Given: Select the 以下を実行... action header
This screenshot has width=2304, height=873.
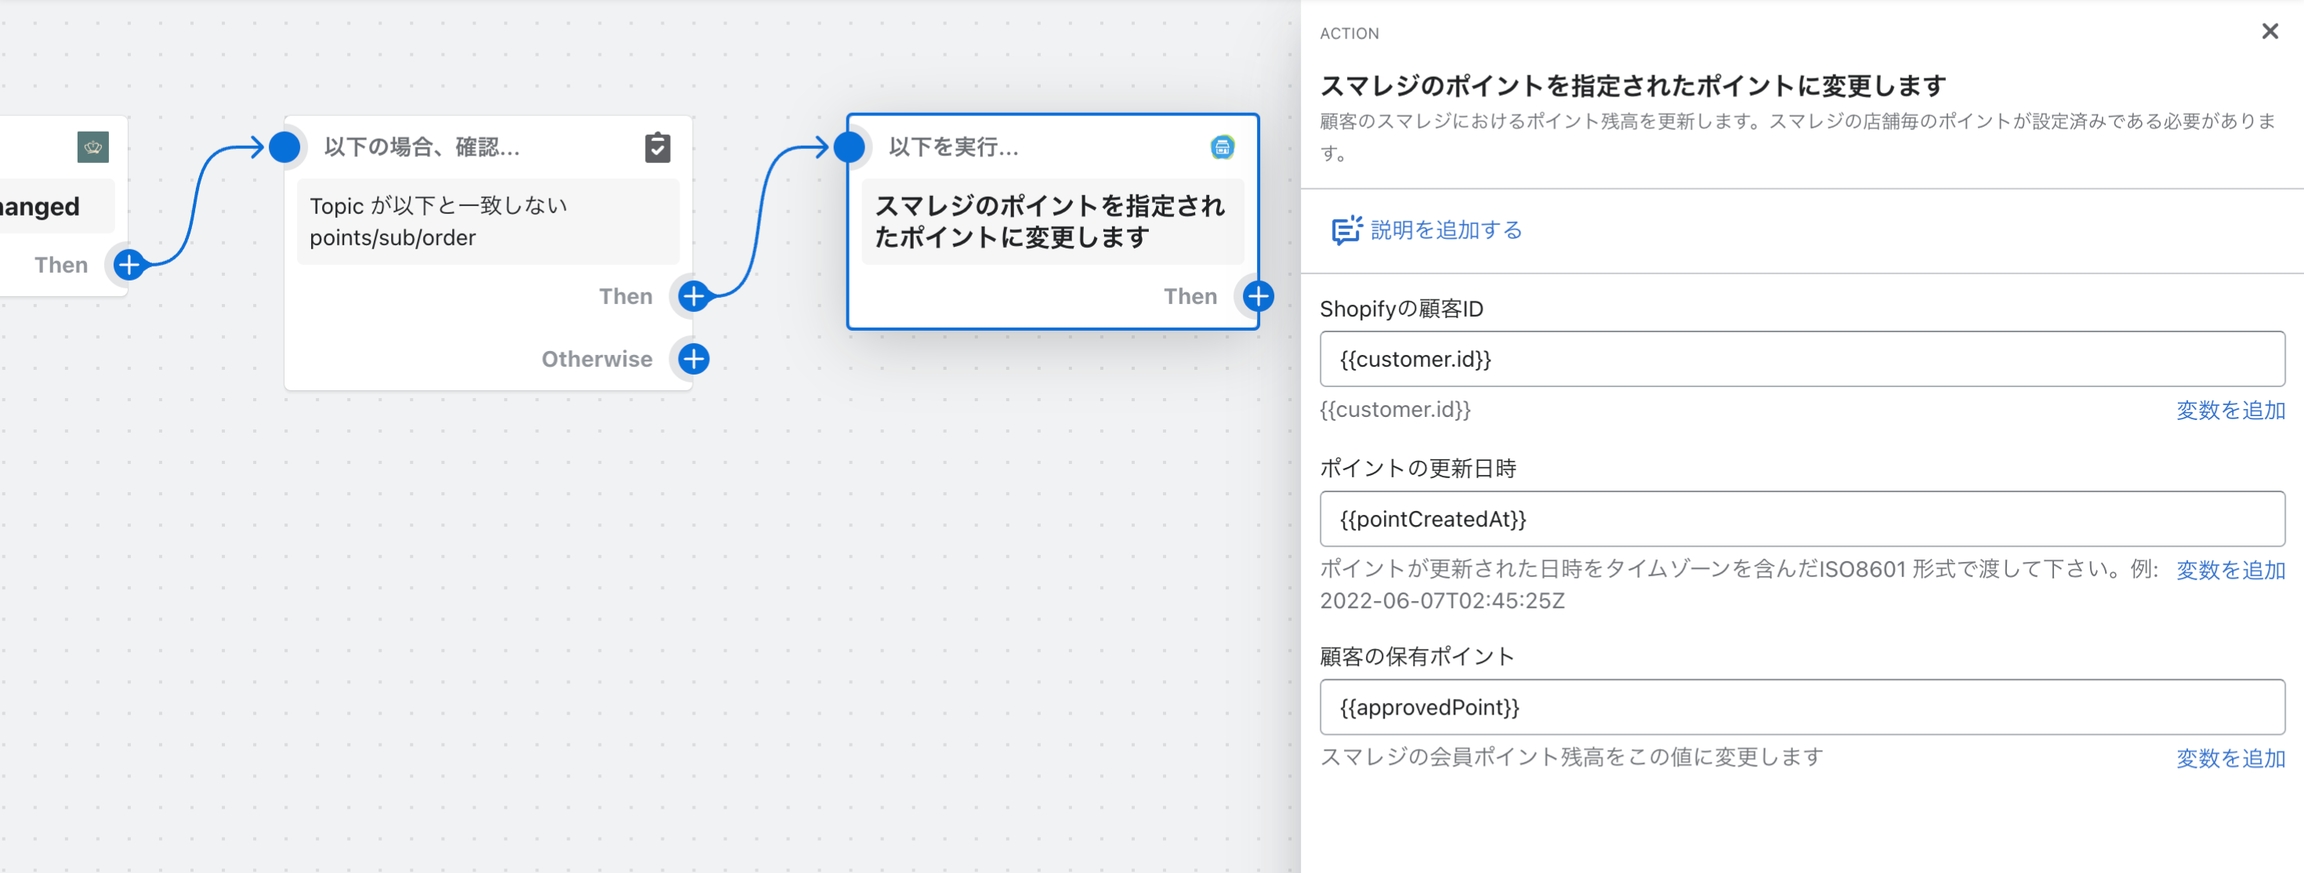Looking at the screenshot, I should pos(954,147).
